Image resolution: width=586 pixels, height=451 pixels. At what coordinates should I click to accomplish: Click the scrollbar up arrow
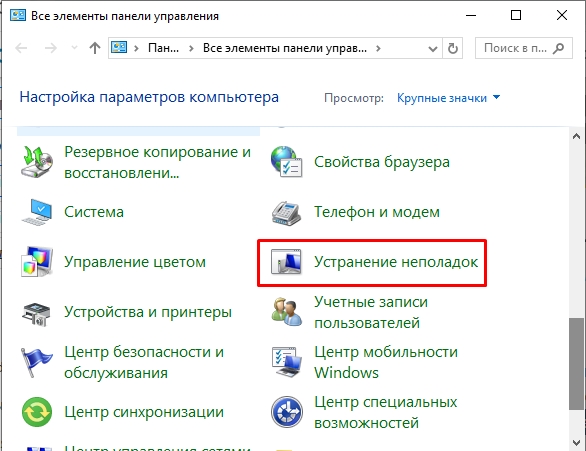(x=577, y=136)
